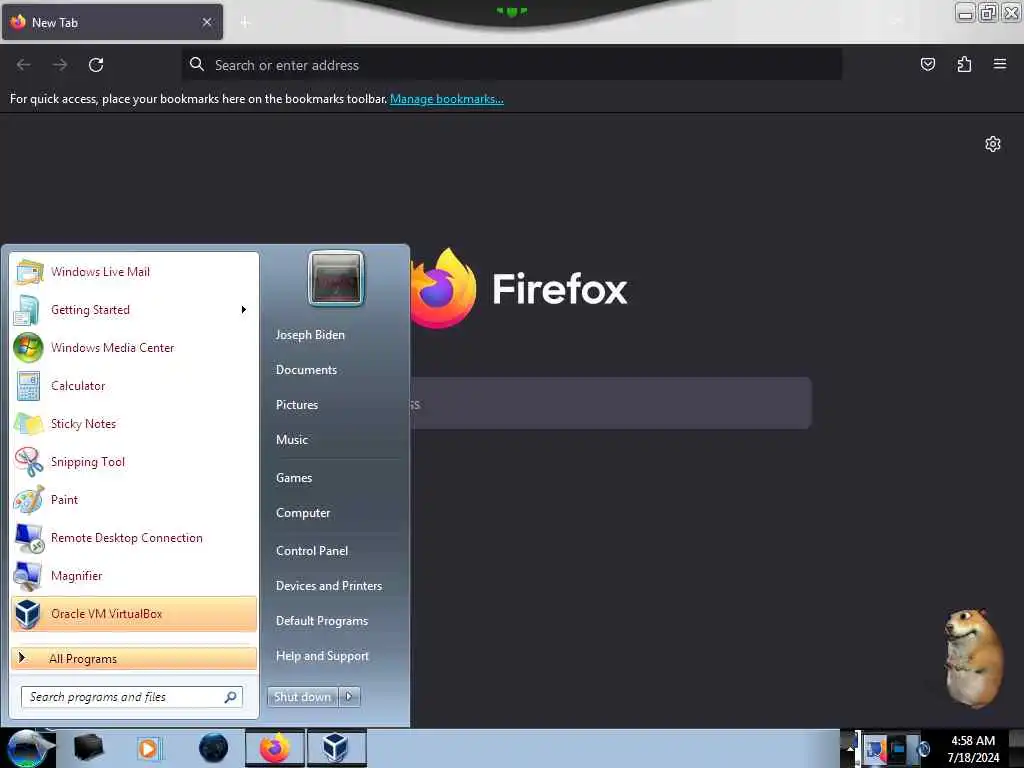
Task: Open Documents from Start menu
Action: 306,370
